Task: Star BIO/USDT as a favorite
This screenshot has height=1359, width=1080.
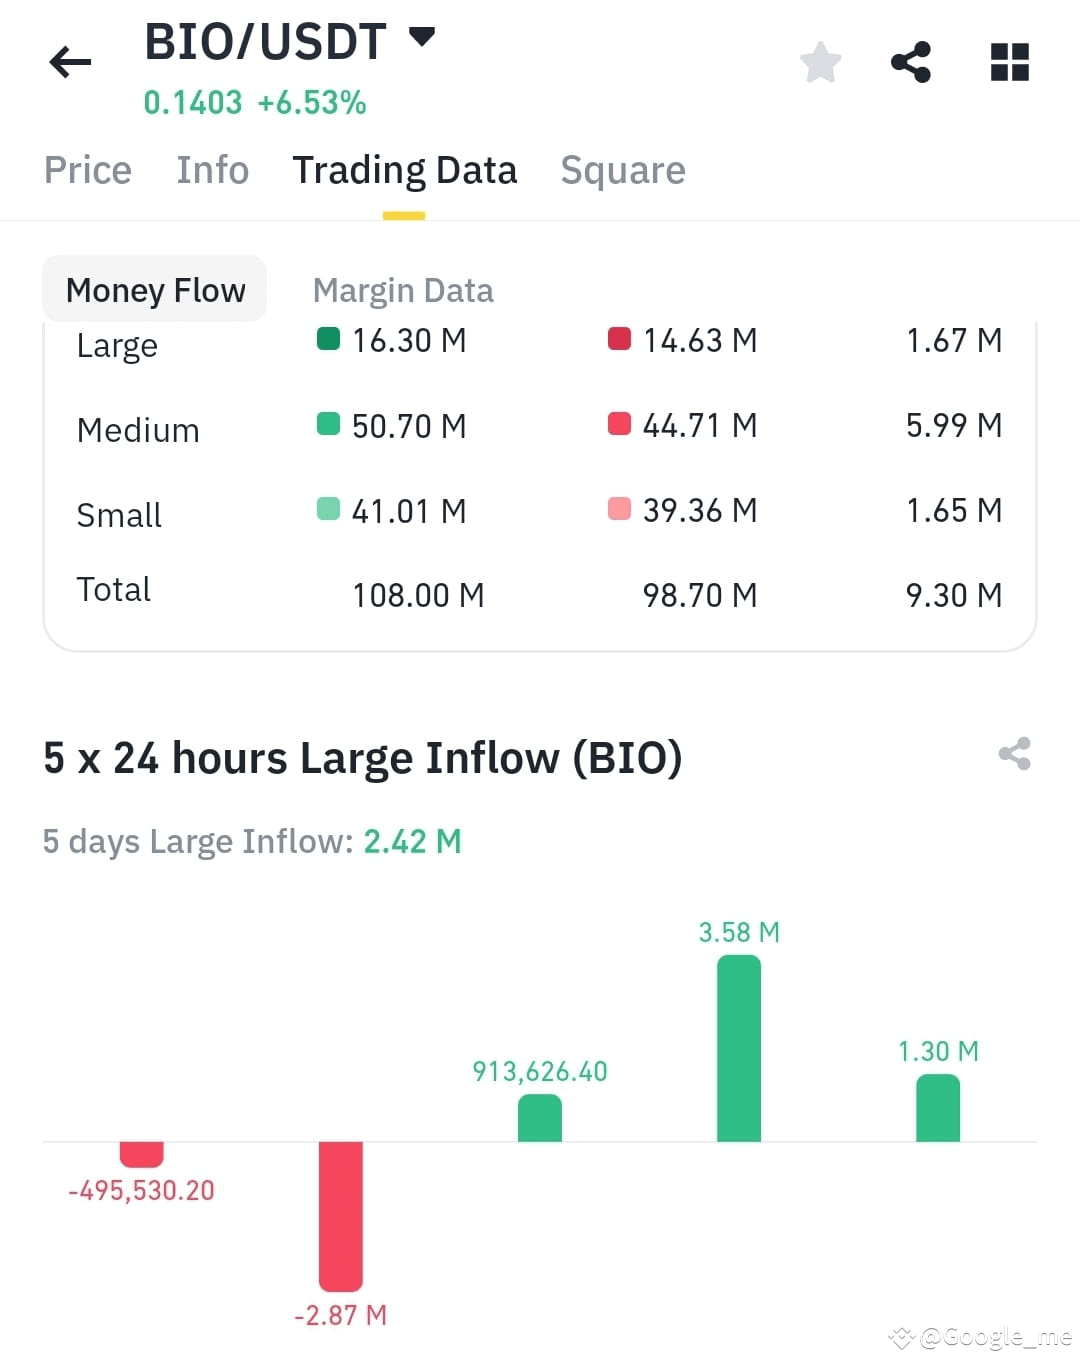Action: coord(819,61)
